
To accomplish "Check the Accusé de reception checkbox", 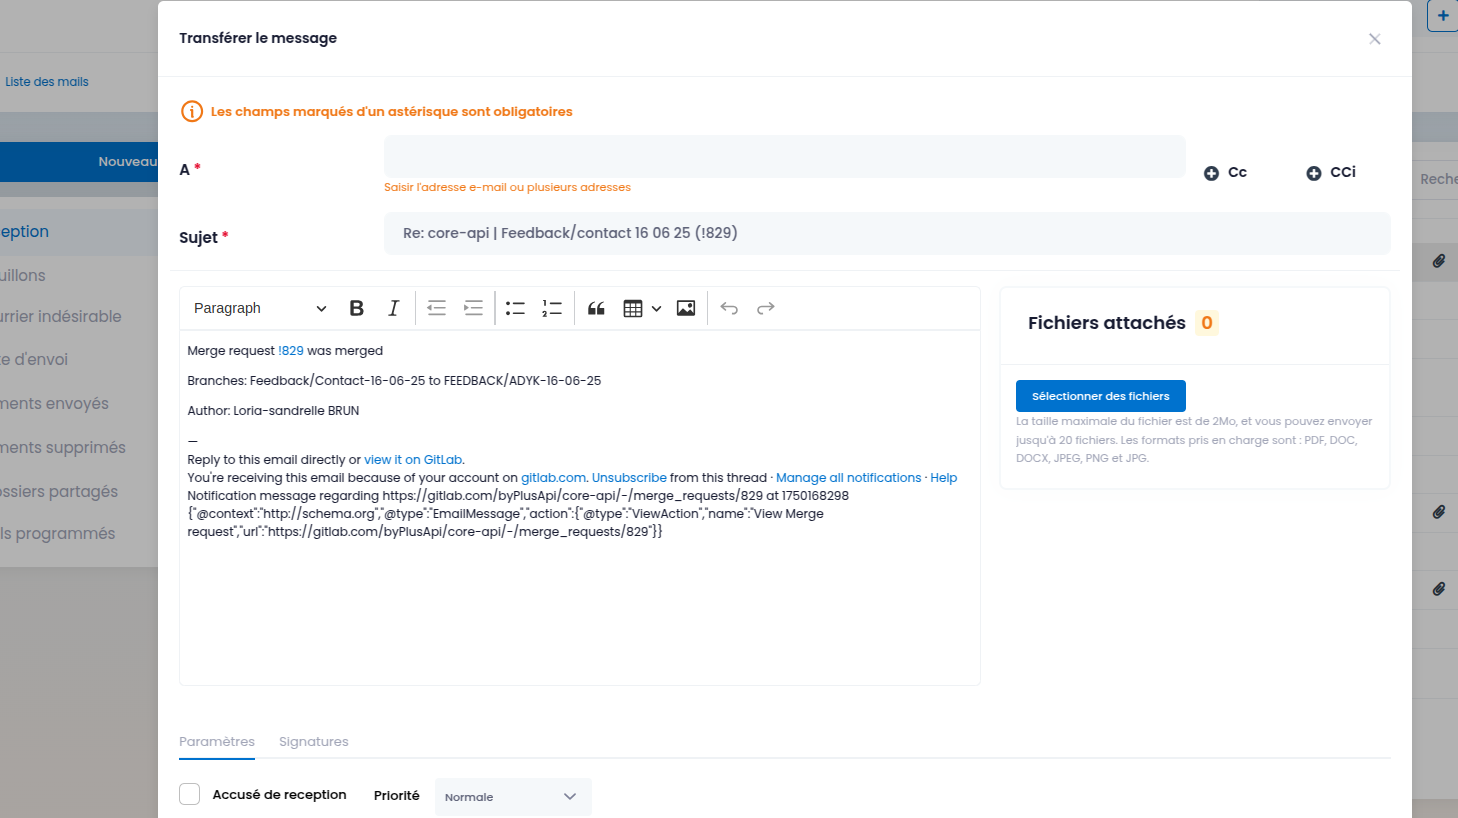I will pyautogui.click(x=190, y=794).
